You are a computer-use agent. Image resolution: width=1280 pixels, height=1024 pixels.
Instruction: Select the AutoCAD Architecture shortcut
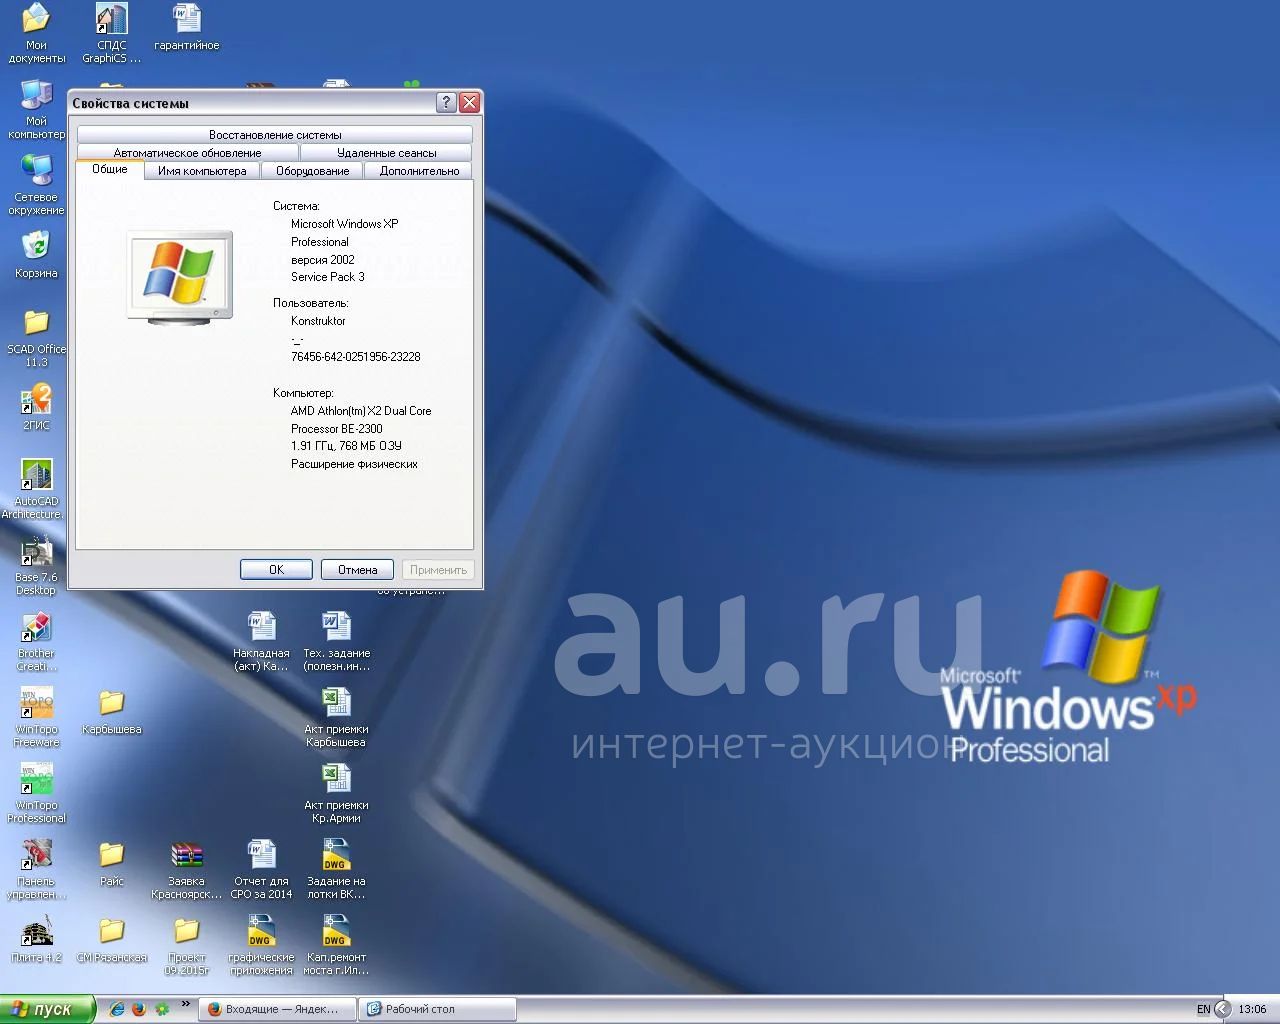(x=36, y=489)
